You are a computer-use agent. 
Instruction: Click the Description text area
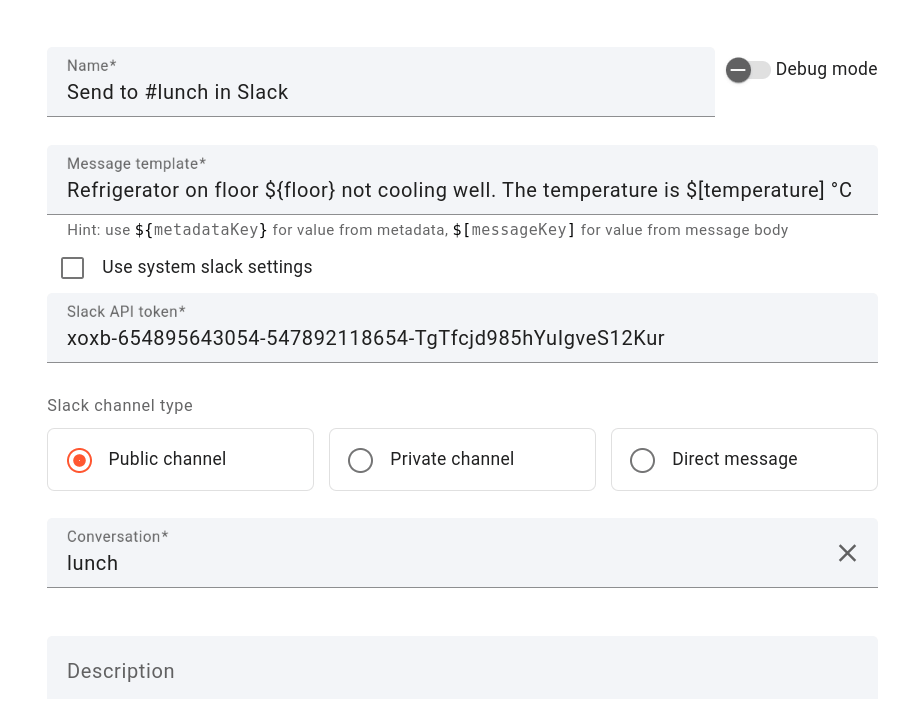tap(460, 671)
